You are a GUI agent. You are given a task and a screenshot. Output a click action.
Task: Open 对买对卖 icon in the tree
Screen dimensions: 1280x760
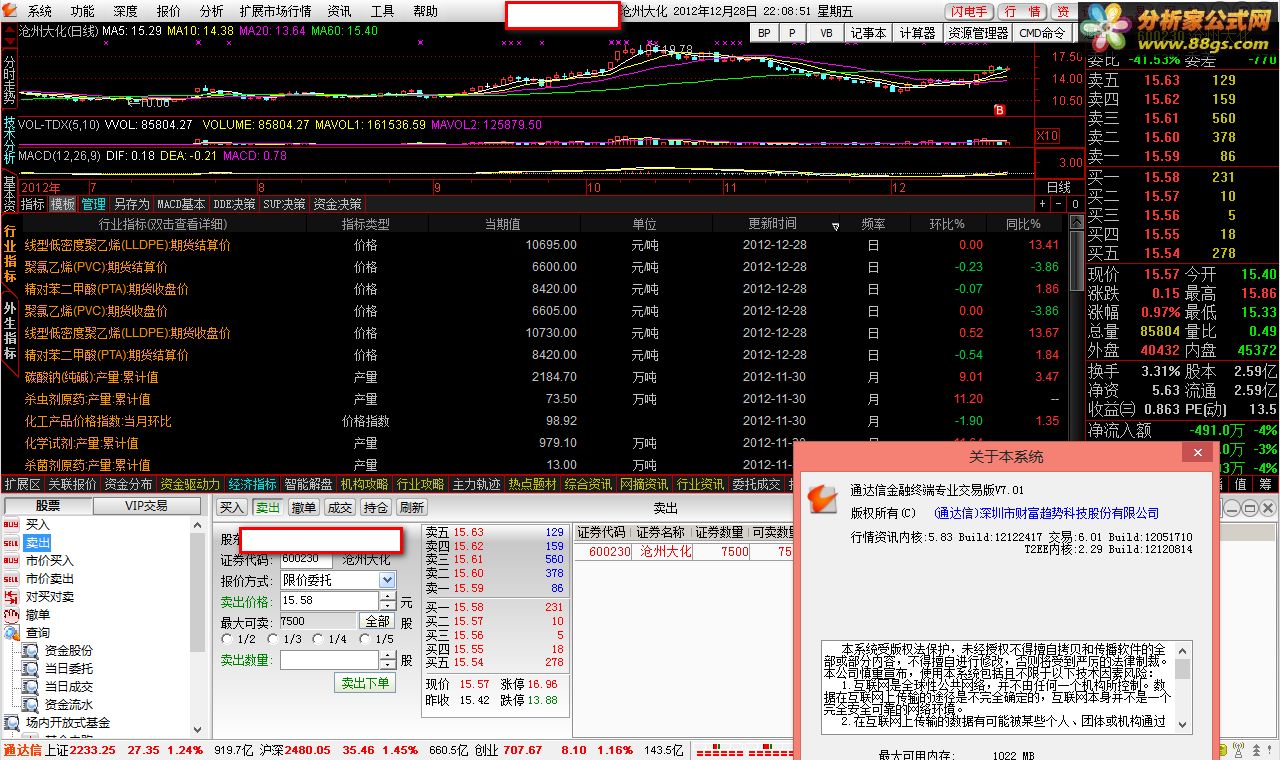pyautogui.click(x=11, y=596)
